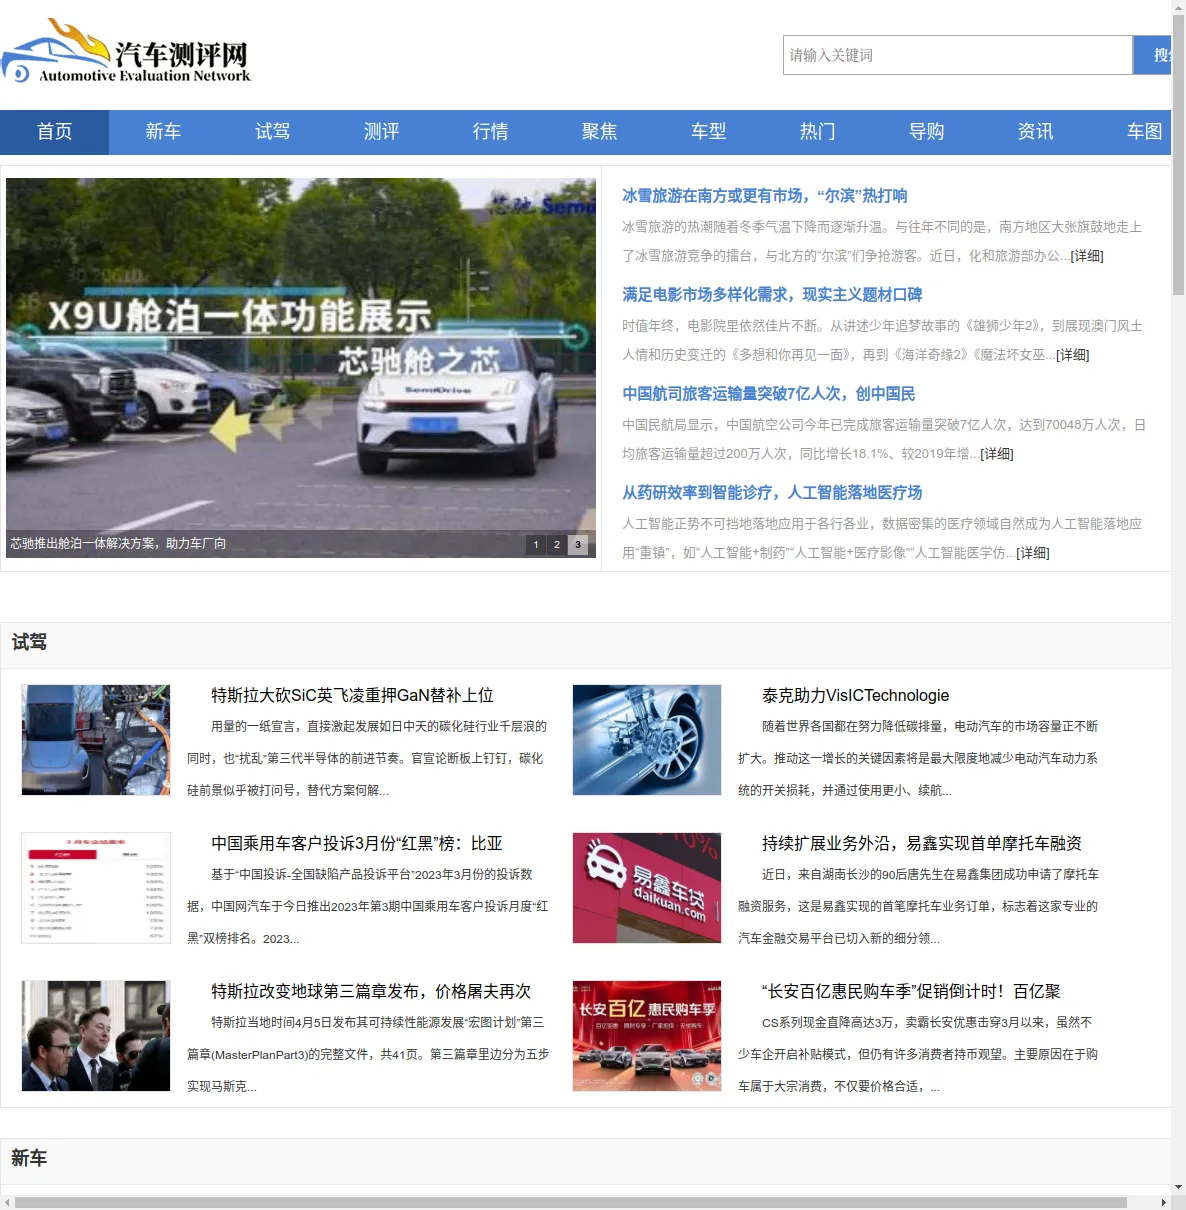Viewport: 1186px width, 1210px height.
Task: Go to the 试驾 nav tab
Action: click(272, 132)
